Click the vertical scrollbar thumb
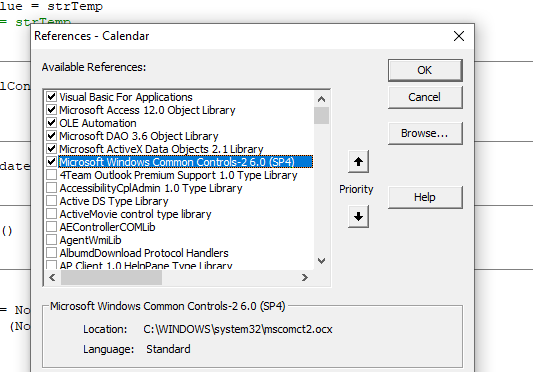 tap(321, 116)
